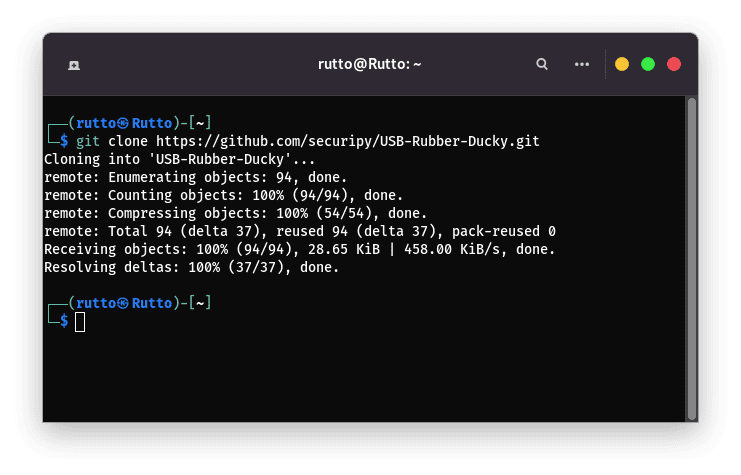This screenshot has height=475, width=741.
Task: Click the cursor block at the empty prompt
Action: pos(80,322)
